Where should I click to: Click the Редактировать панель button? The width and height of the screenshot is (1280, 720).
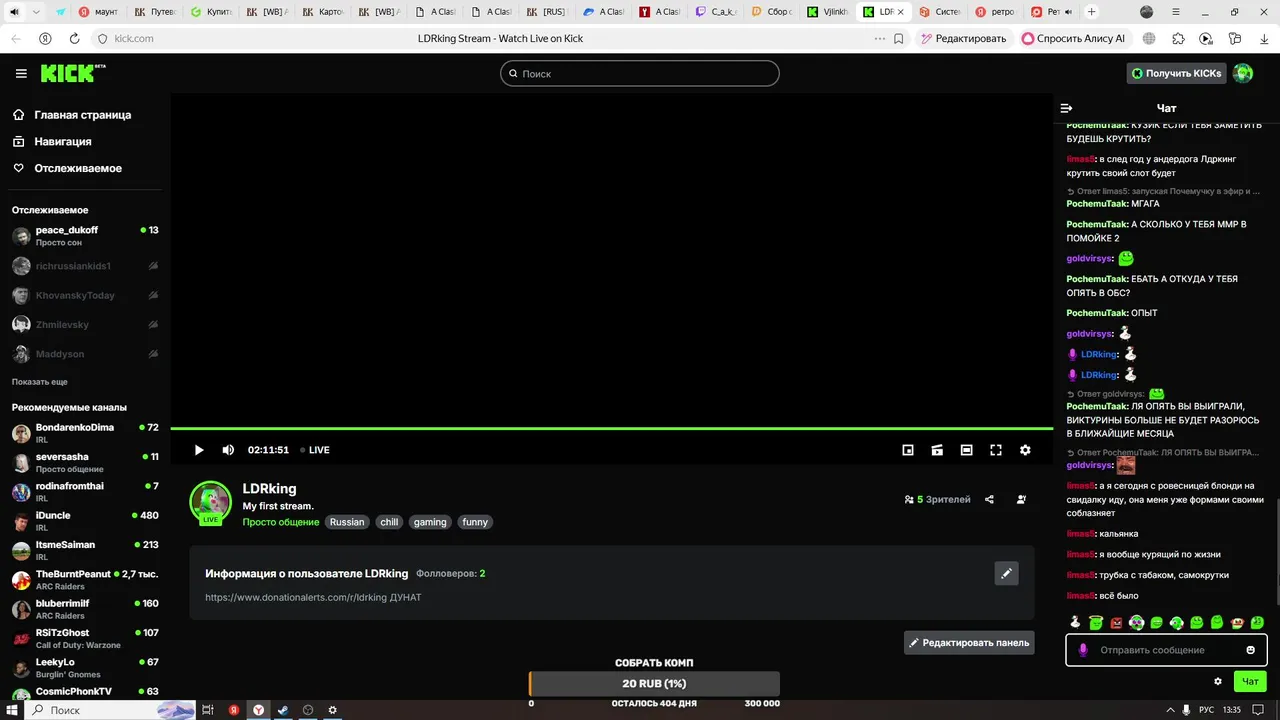(969, 643)
